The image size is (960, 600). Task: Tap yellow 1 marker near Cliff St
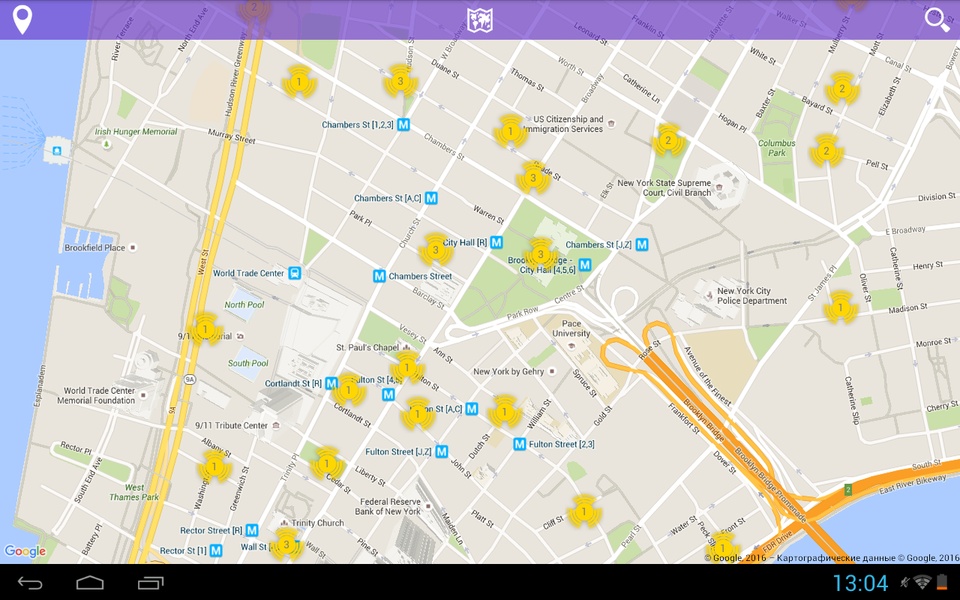[583, 512]
